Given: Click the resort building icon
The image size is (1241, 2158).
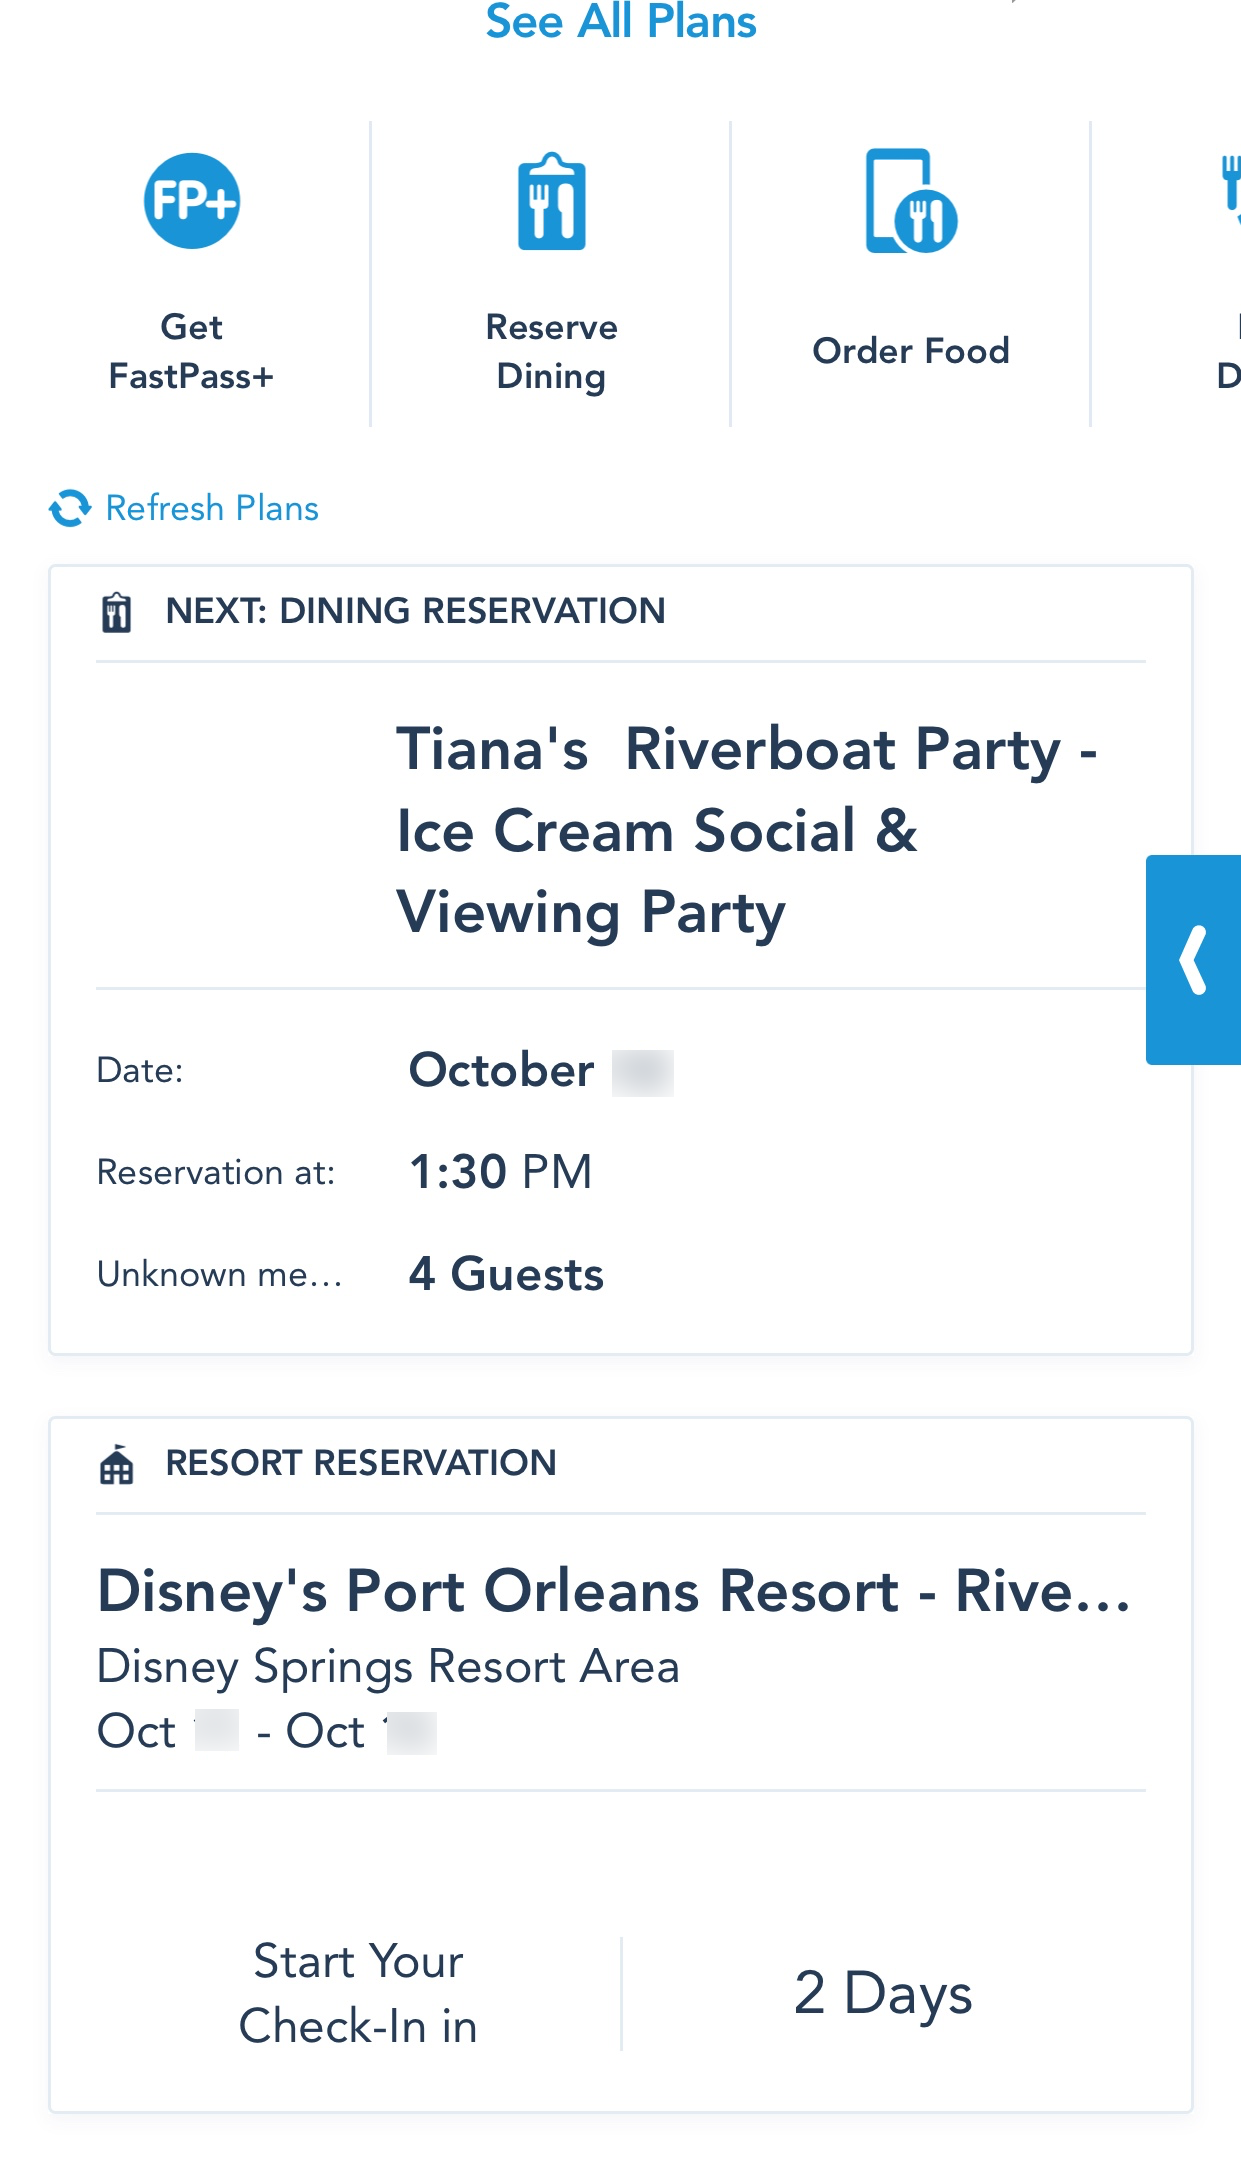Looking at the screenshot, I should 117,1465.
